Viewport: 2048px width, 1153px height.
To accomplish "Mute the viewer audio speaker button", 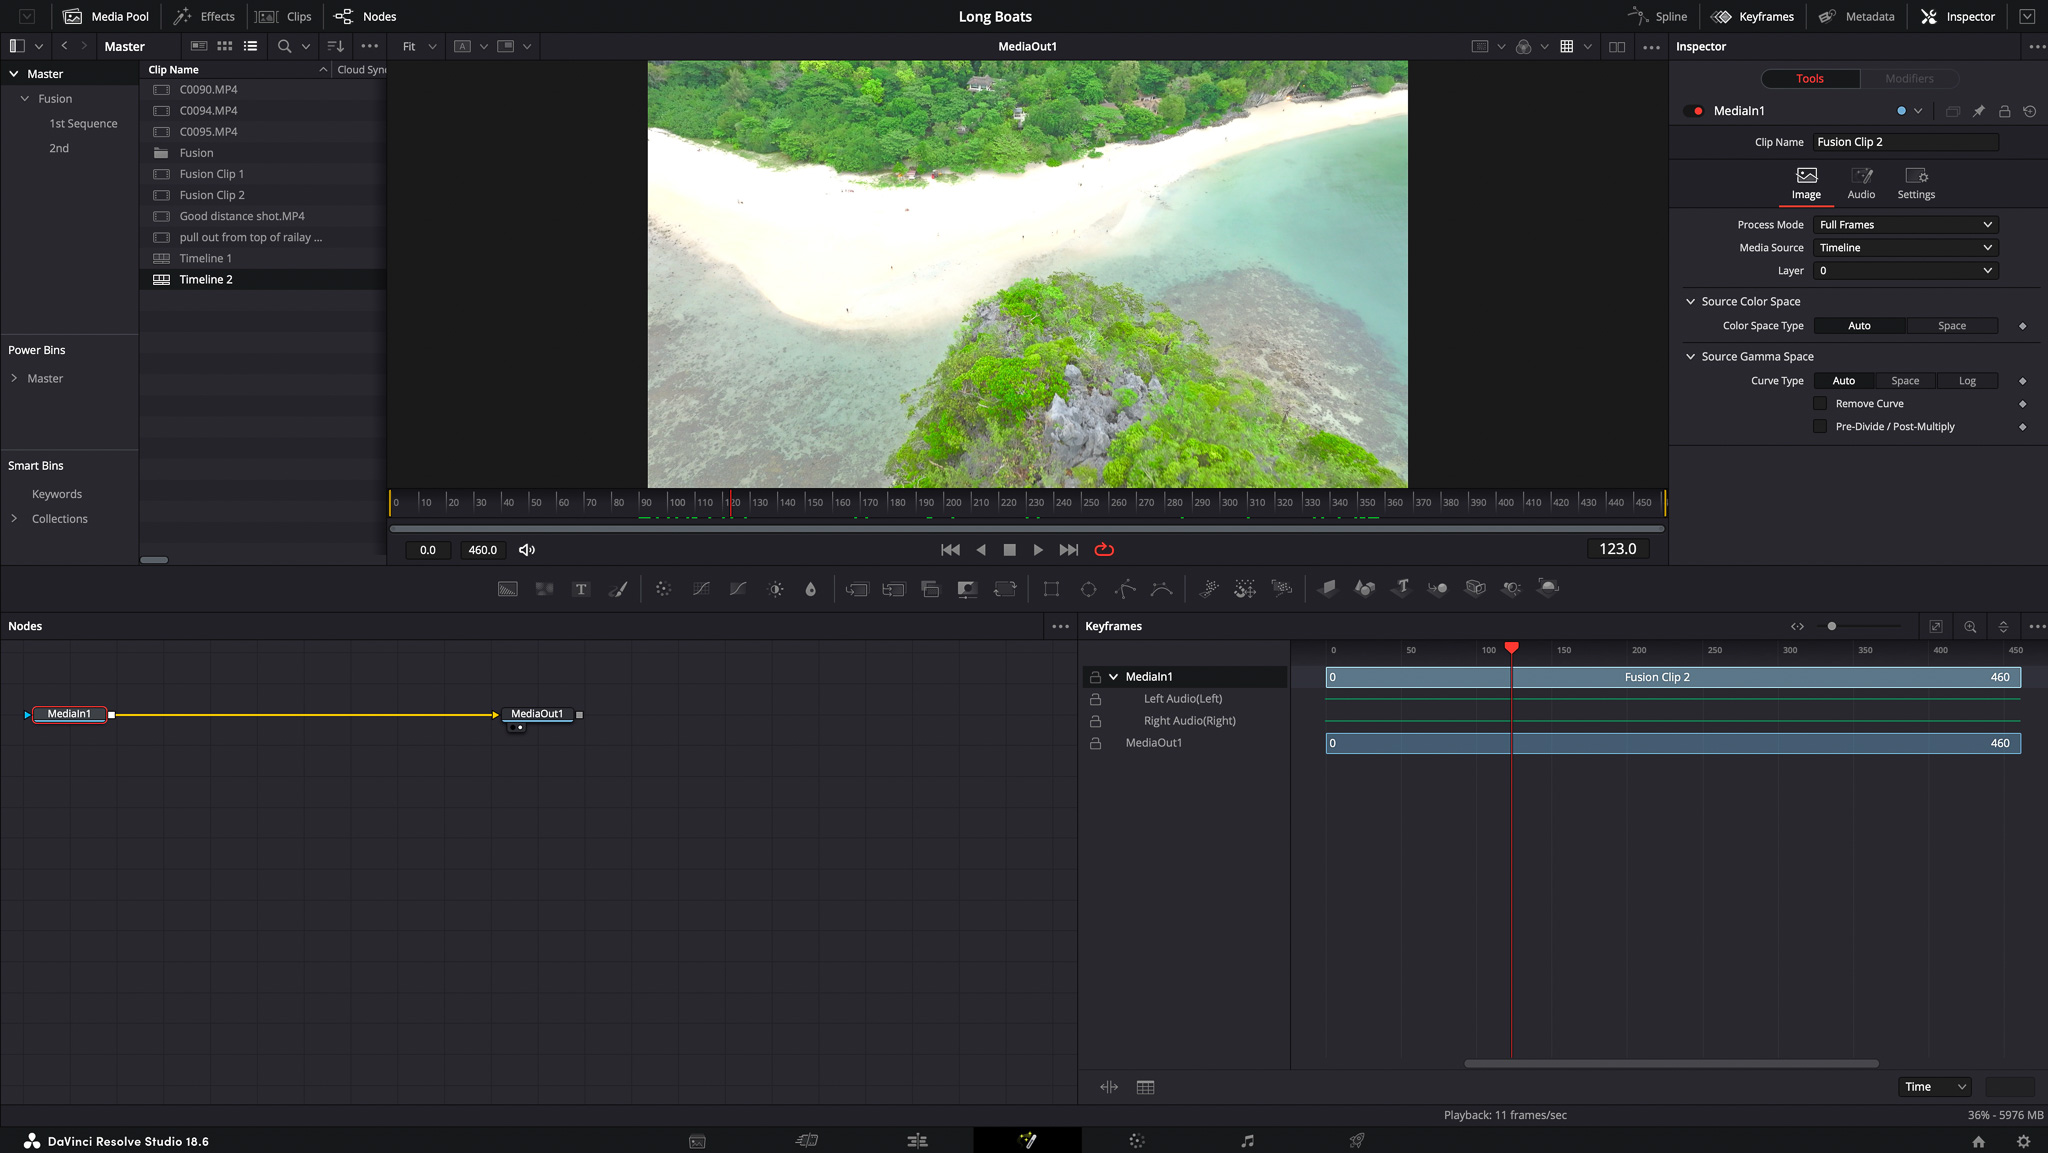I will point(527,550).
